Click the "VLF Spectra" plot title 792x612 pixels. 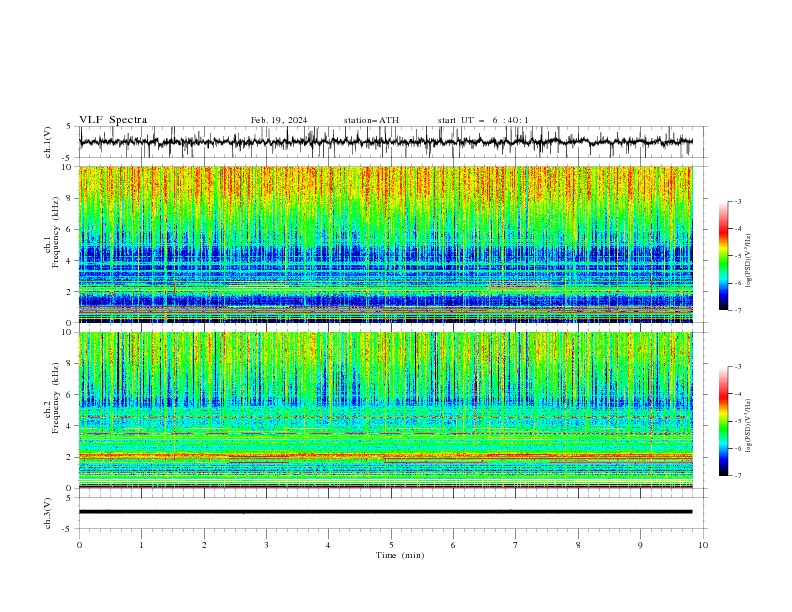113,120
